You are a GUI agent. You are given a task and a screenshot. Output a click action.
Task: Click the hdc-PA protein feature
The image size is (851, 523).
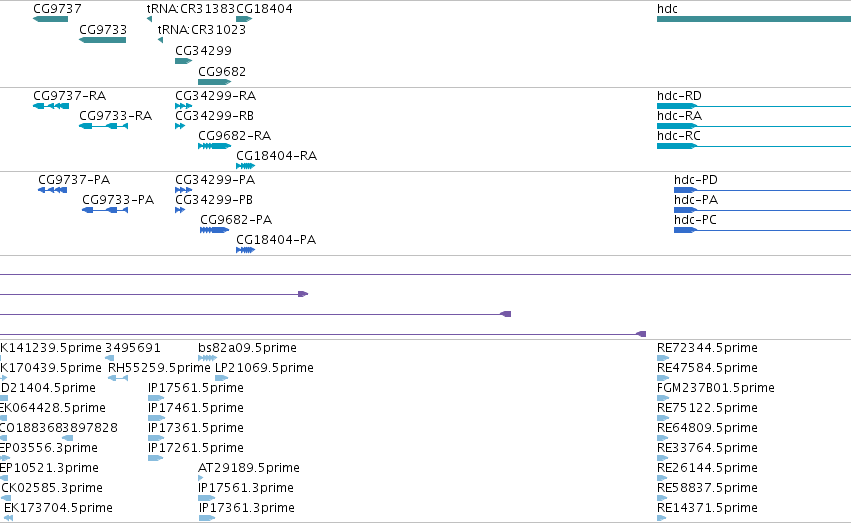click(x=763, y=211)
